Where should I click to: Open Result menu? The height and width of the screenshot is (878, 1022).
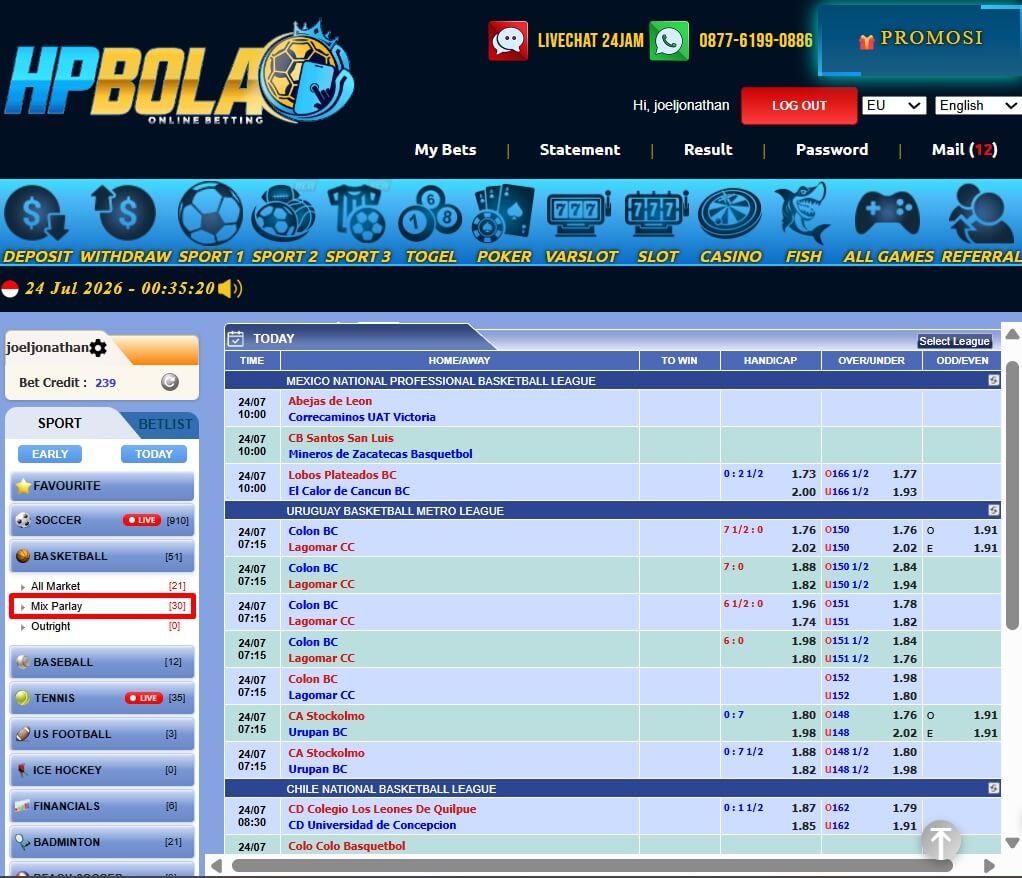pos(708,150)
